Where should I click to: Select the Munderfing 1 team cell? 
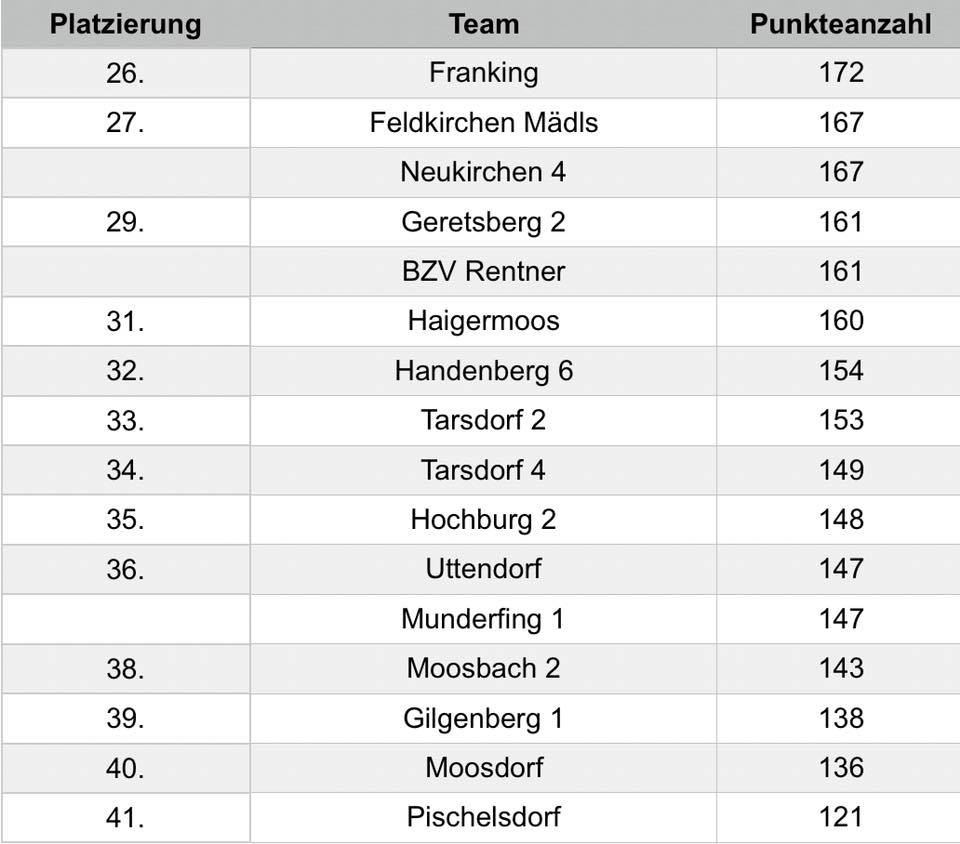coord(484,619)
